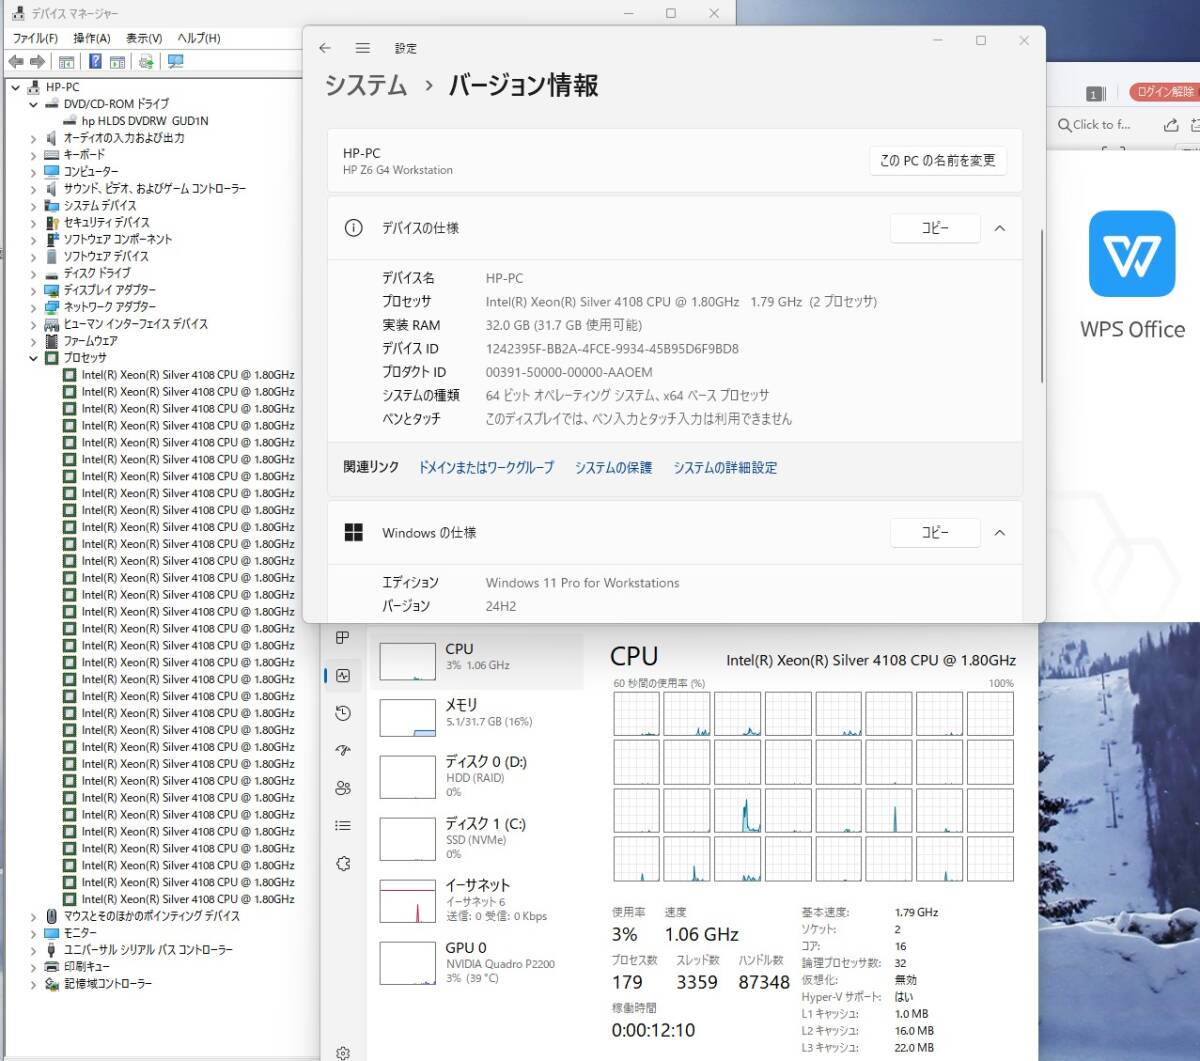Image resolution: width=1200 pixels, height=1061 pixels.
Task: Open the ファイル(F) menu
Action: [35, 38]
